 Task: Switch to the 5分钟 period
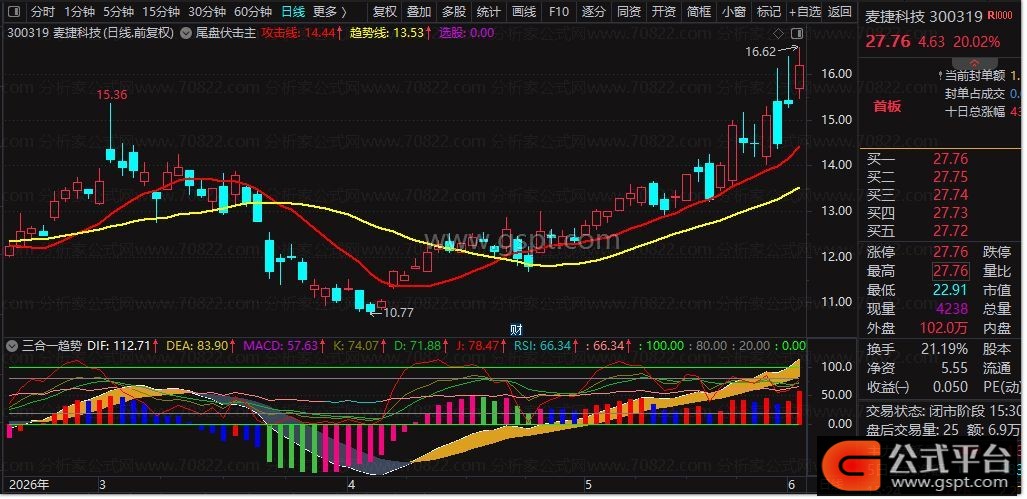coord(119,11)
